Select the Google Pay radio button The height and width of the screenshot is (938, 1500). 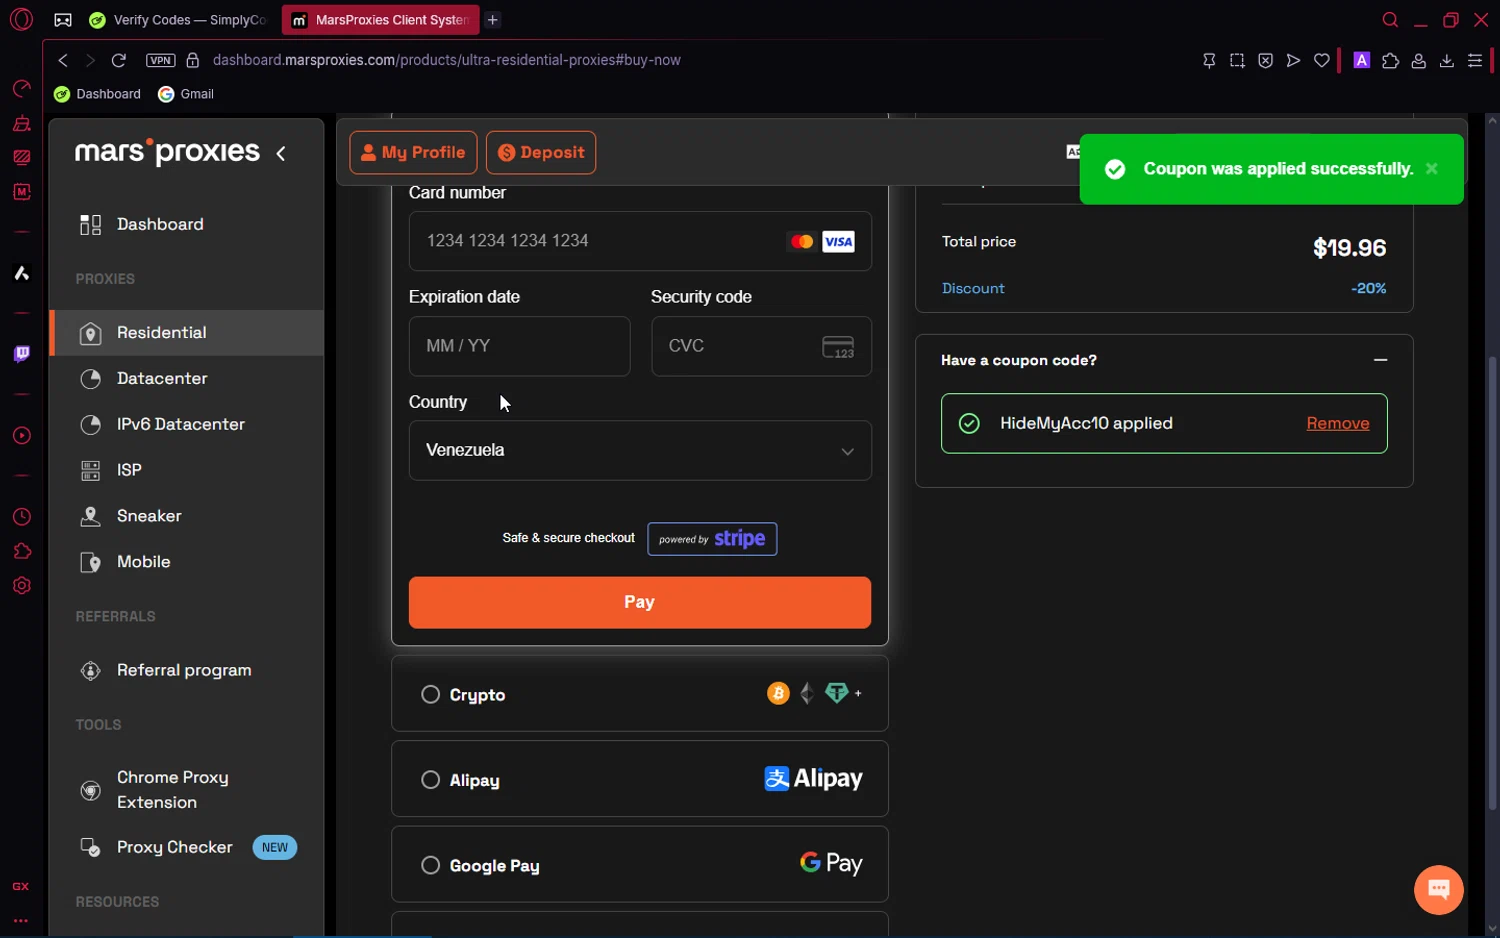431,865
